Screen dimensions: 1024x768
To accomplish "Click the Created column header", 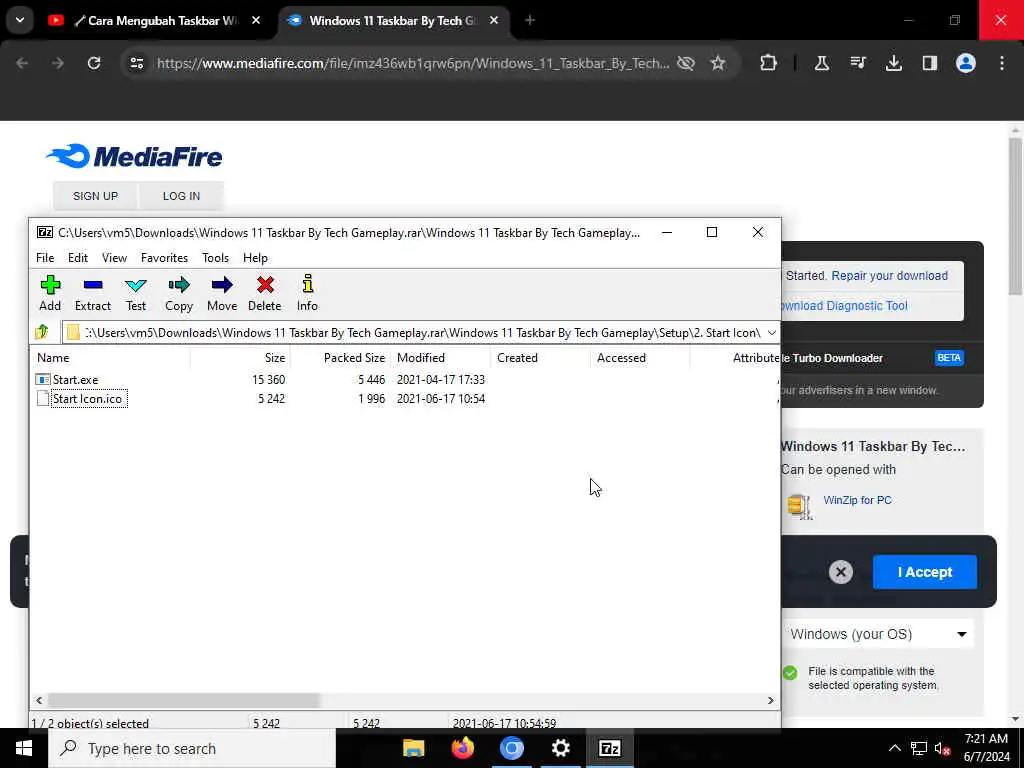I will click(x=540, y=358).
